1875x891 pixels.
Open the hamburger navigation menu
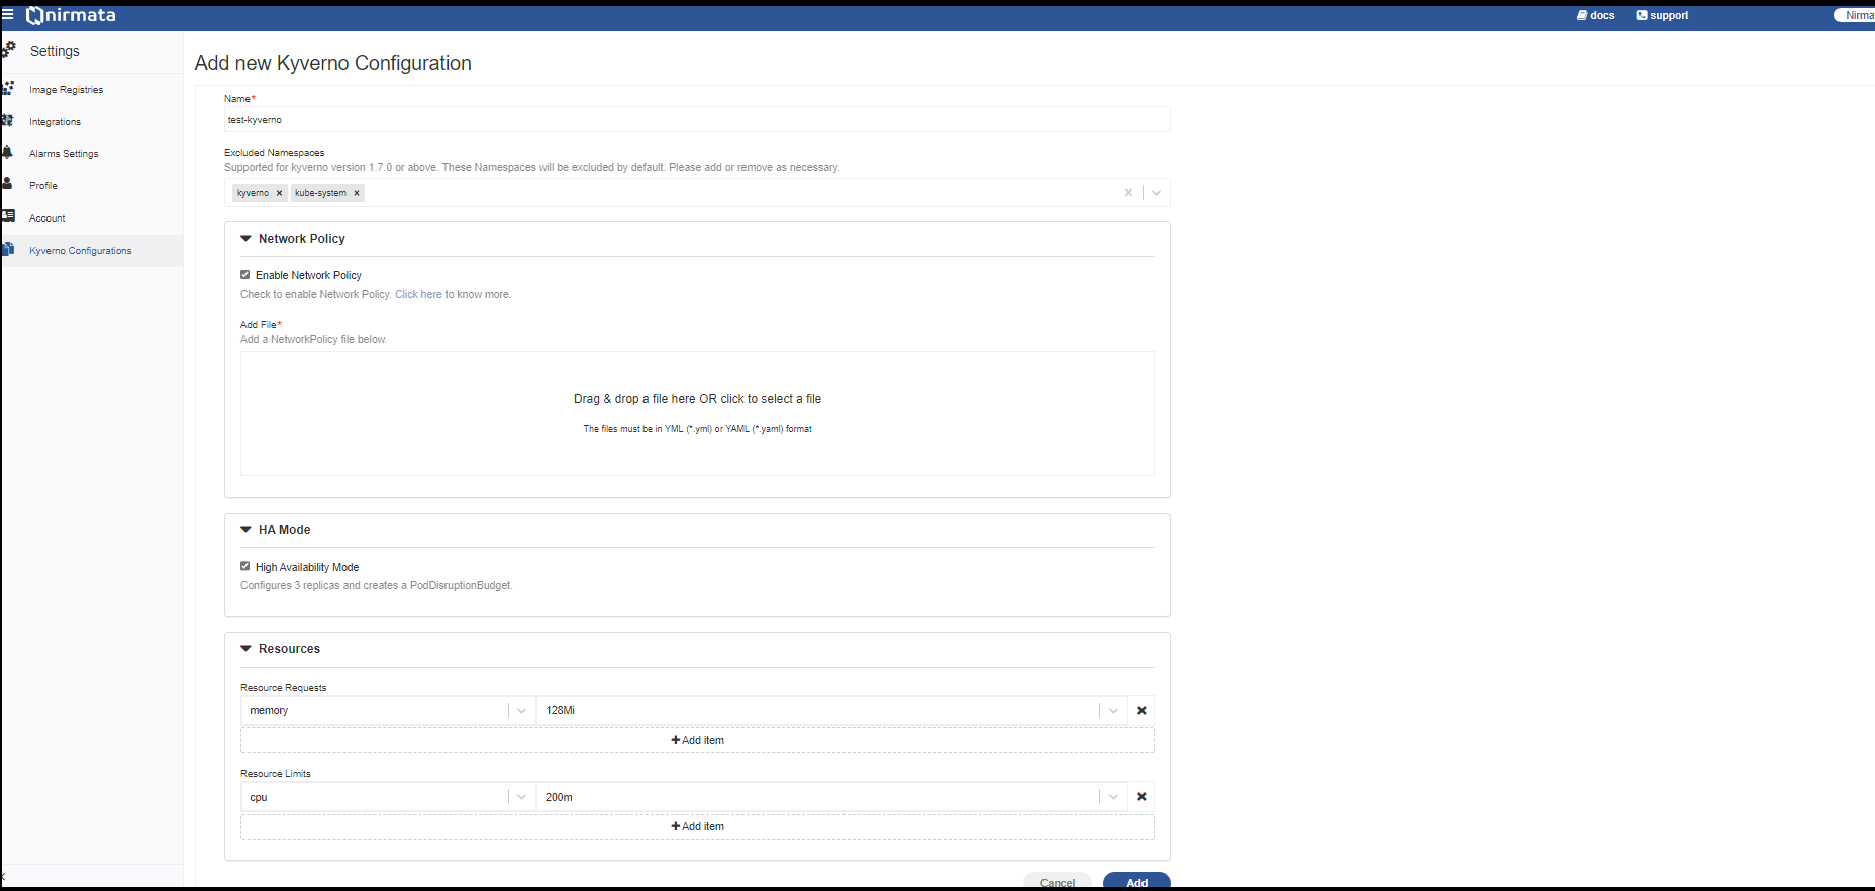pyautogui.click(x=8, y=15)
